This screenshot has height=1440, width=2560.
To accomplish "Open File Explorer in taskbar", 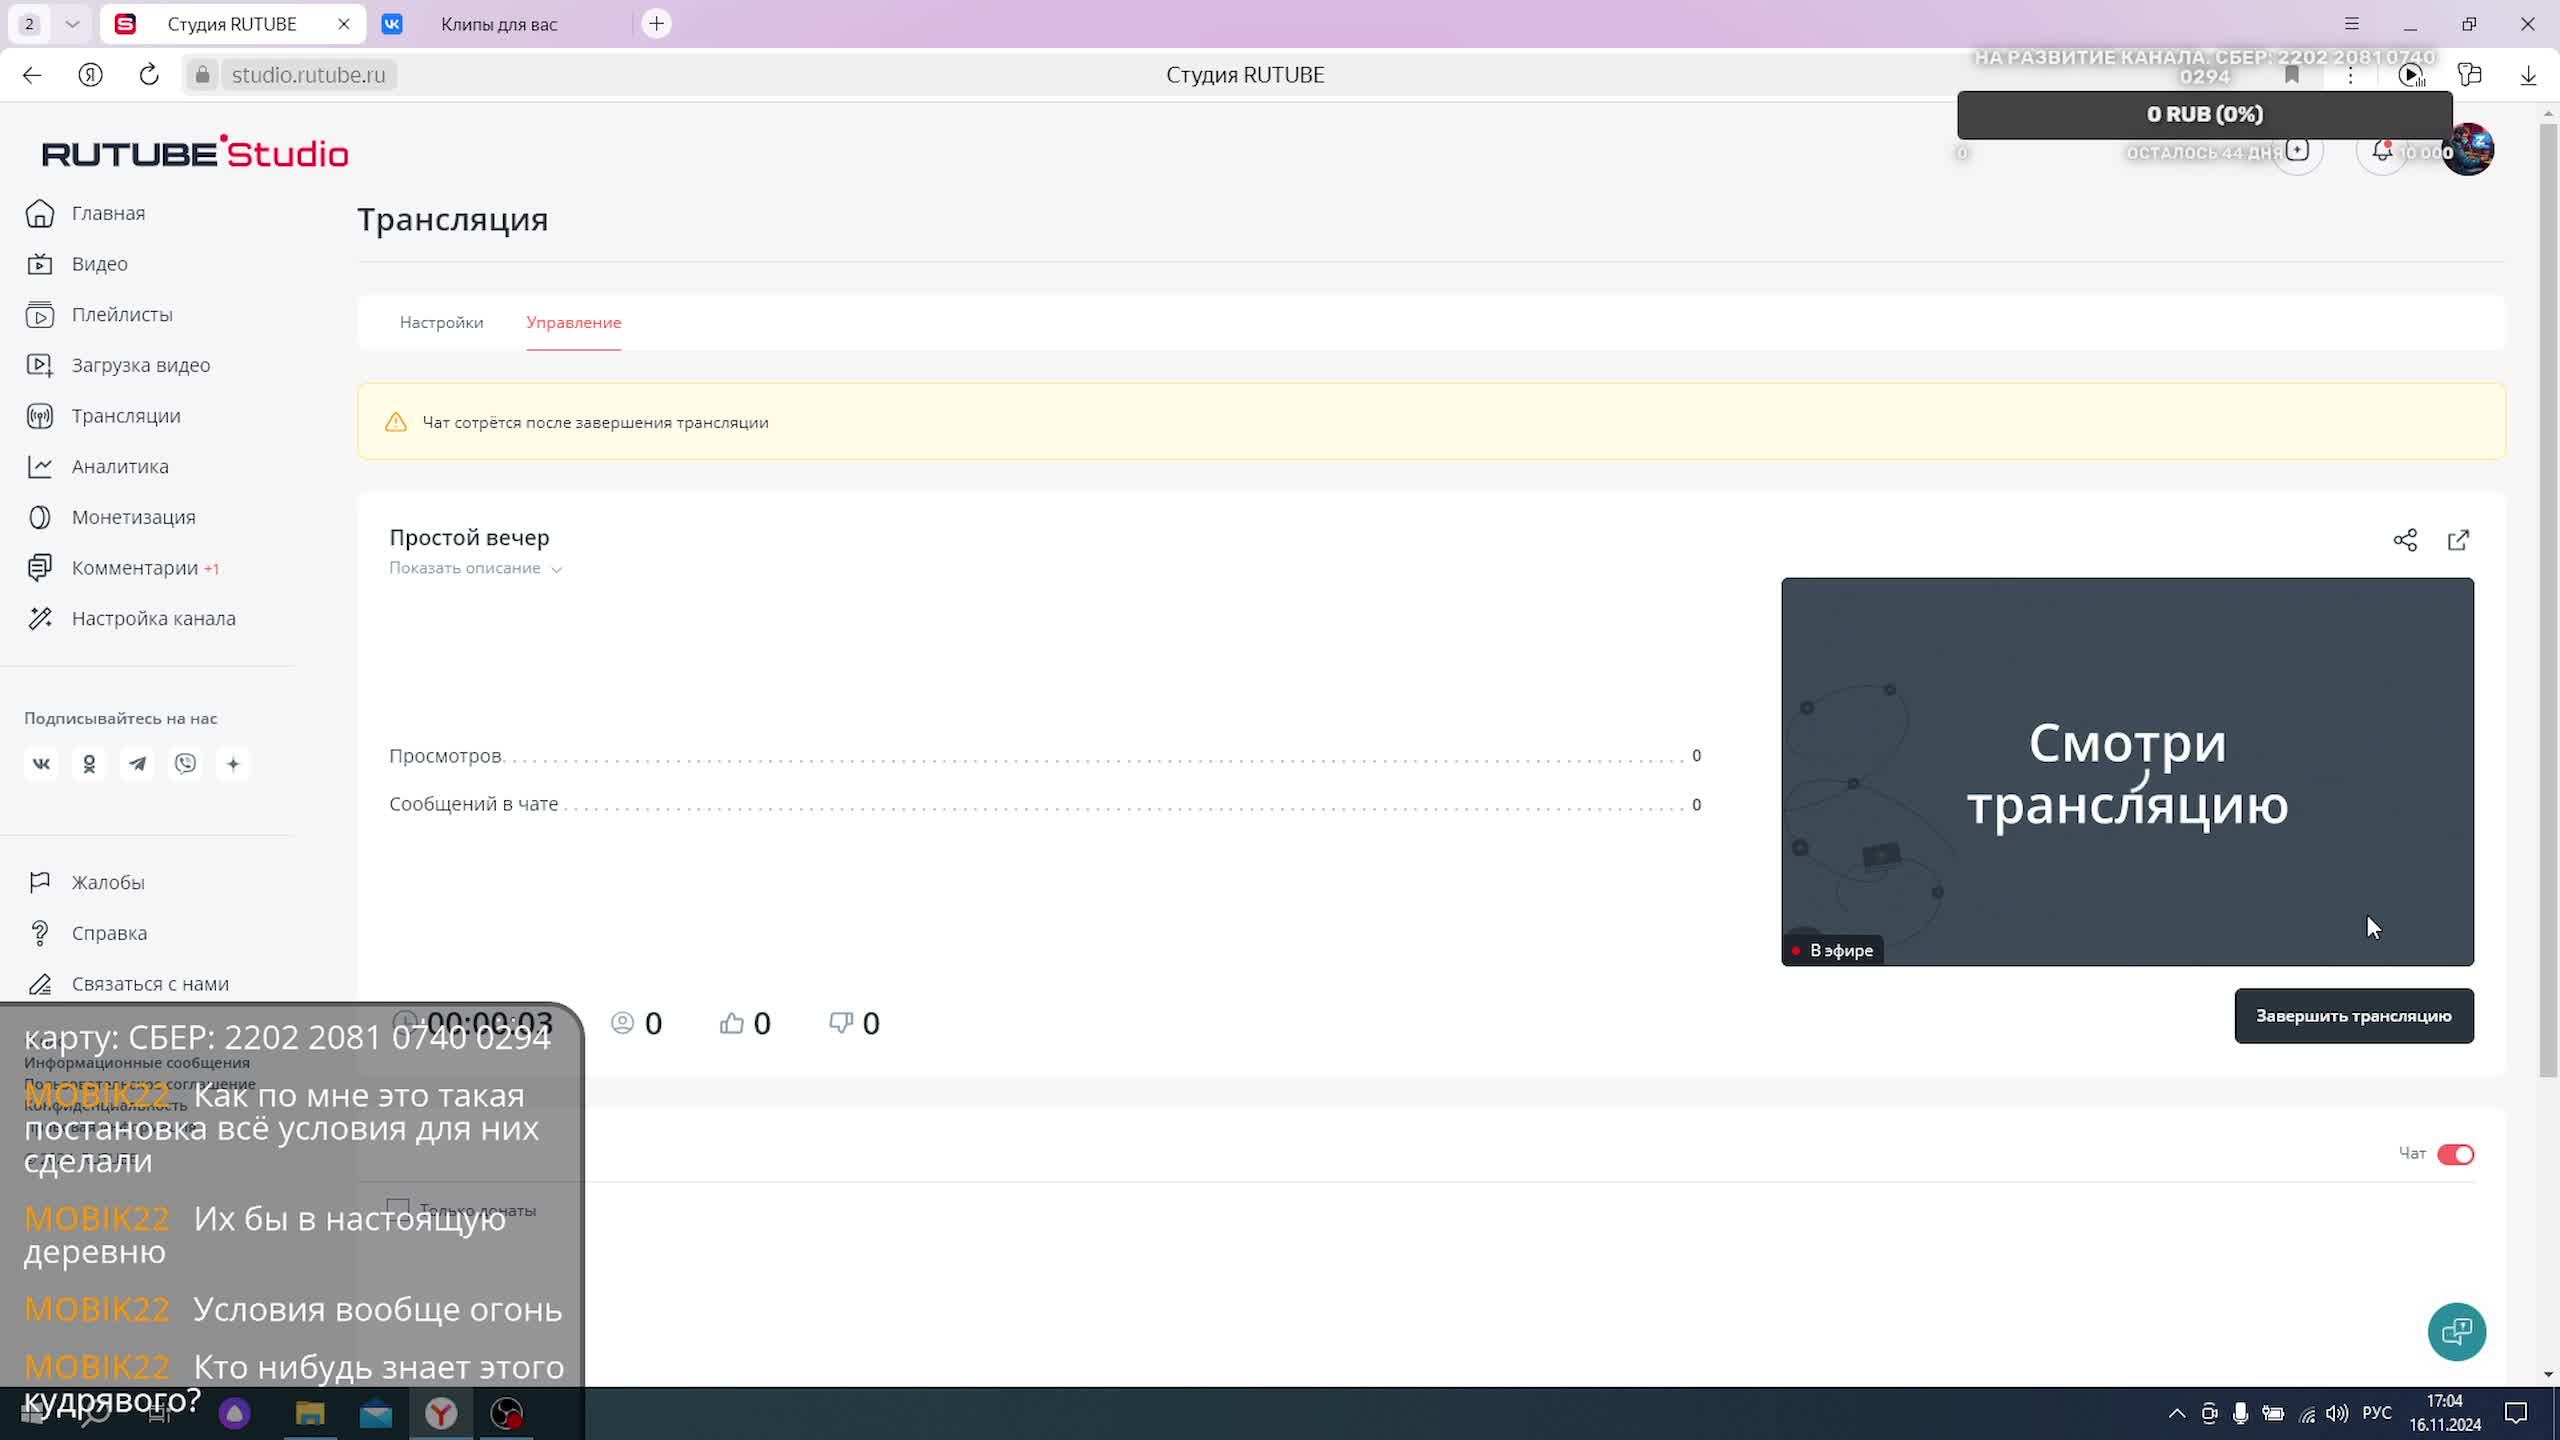I will coord(310,1413).
